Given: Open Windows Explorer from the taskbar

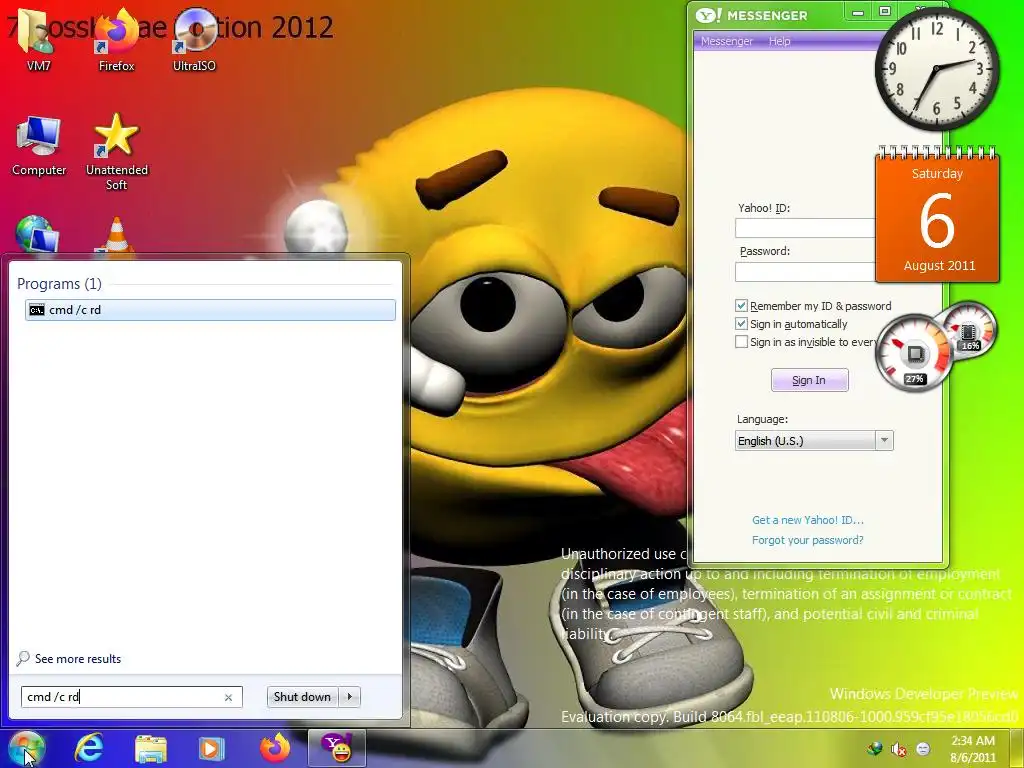Looking at the screenshot, I should pos(150,748).
